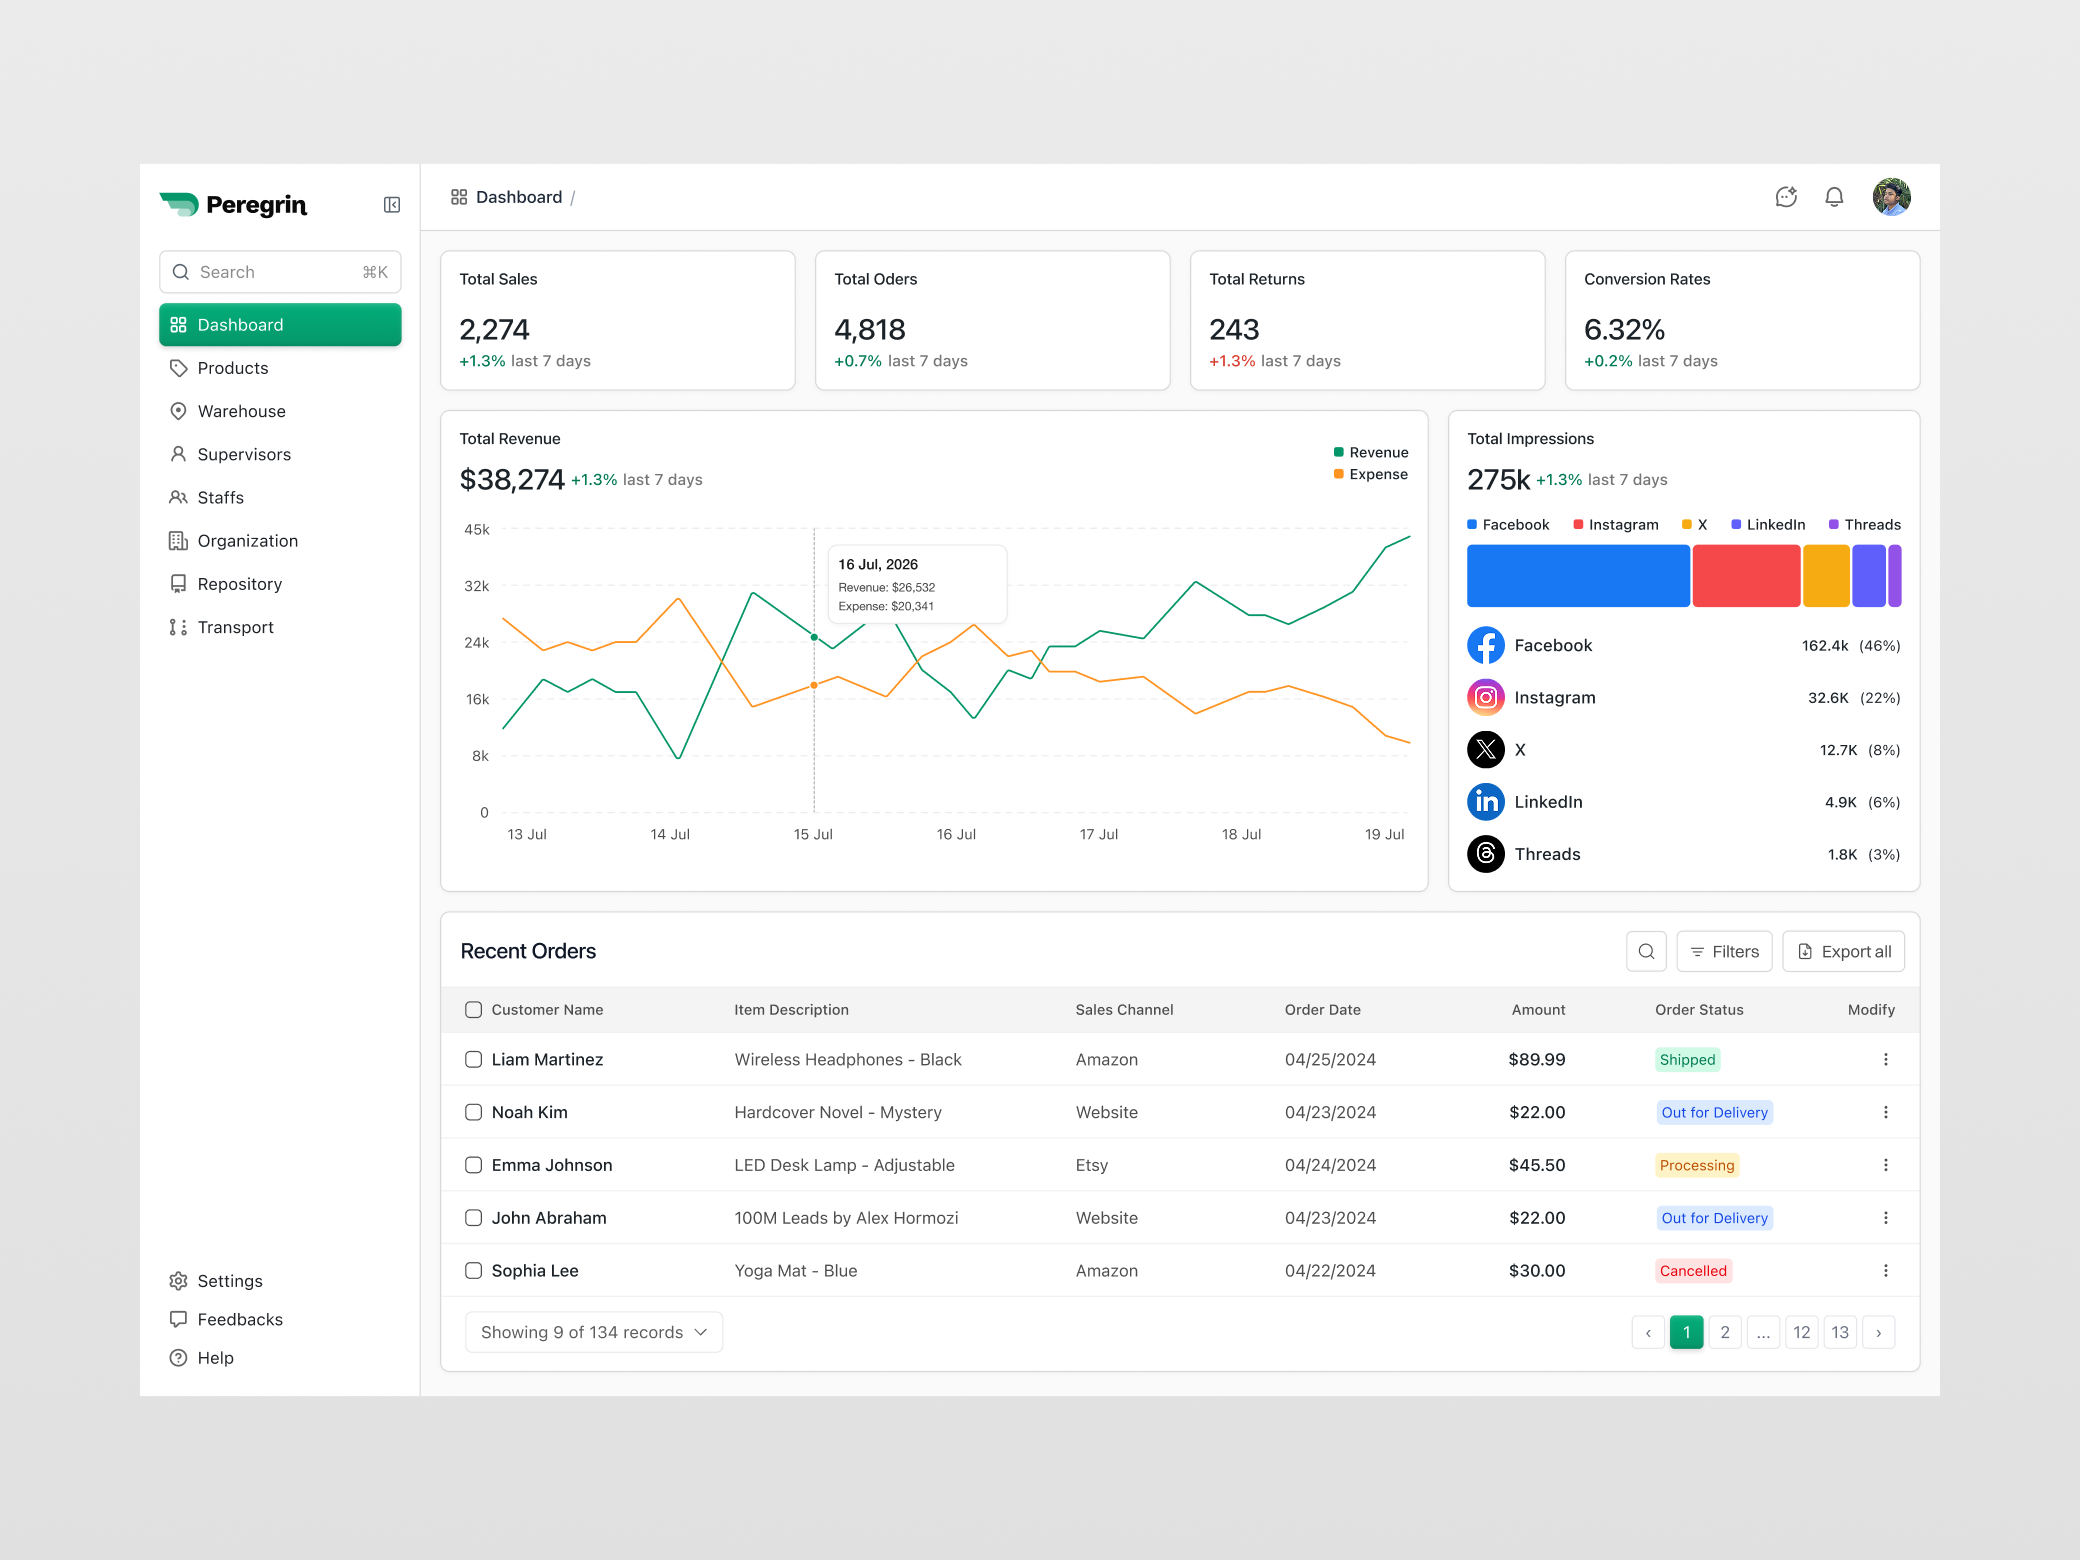Click the Peregrin logo
This screenshot has height=1560, width=2080.
(233, 205)
